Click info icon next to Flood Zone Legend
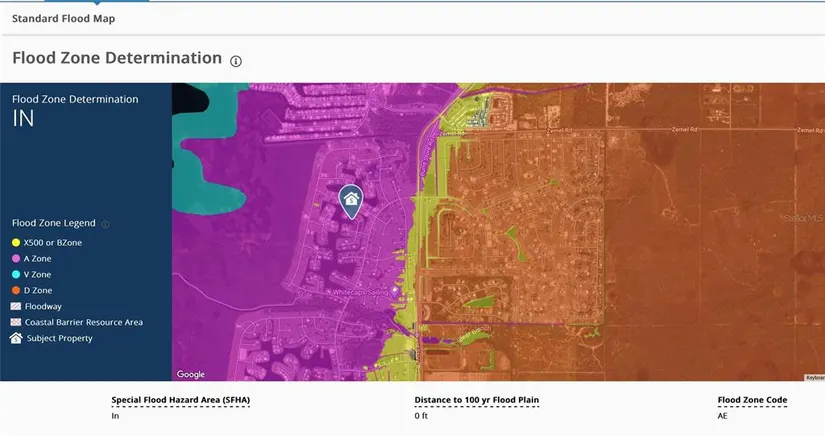 click(x=106, y=225)
